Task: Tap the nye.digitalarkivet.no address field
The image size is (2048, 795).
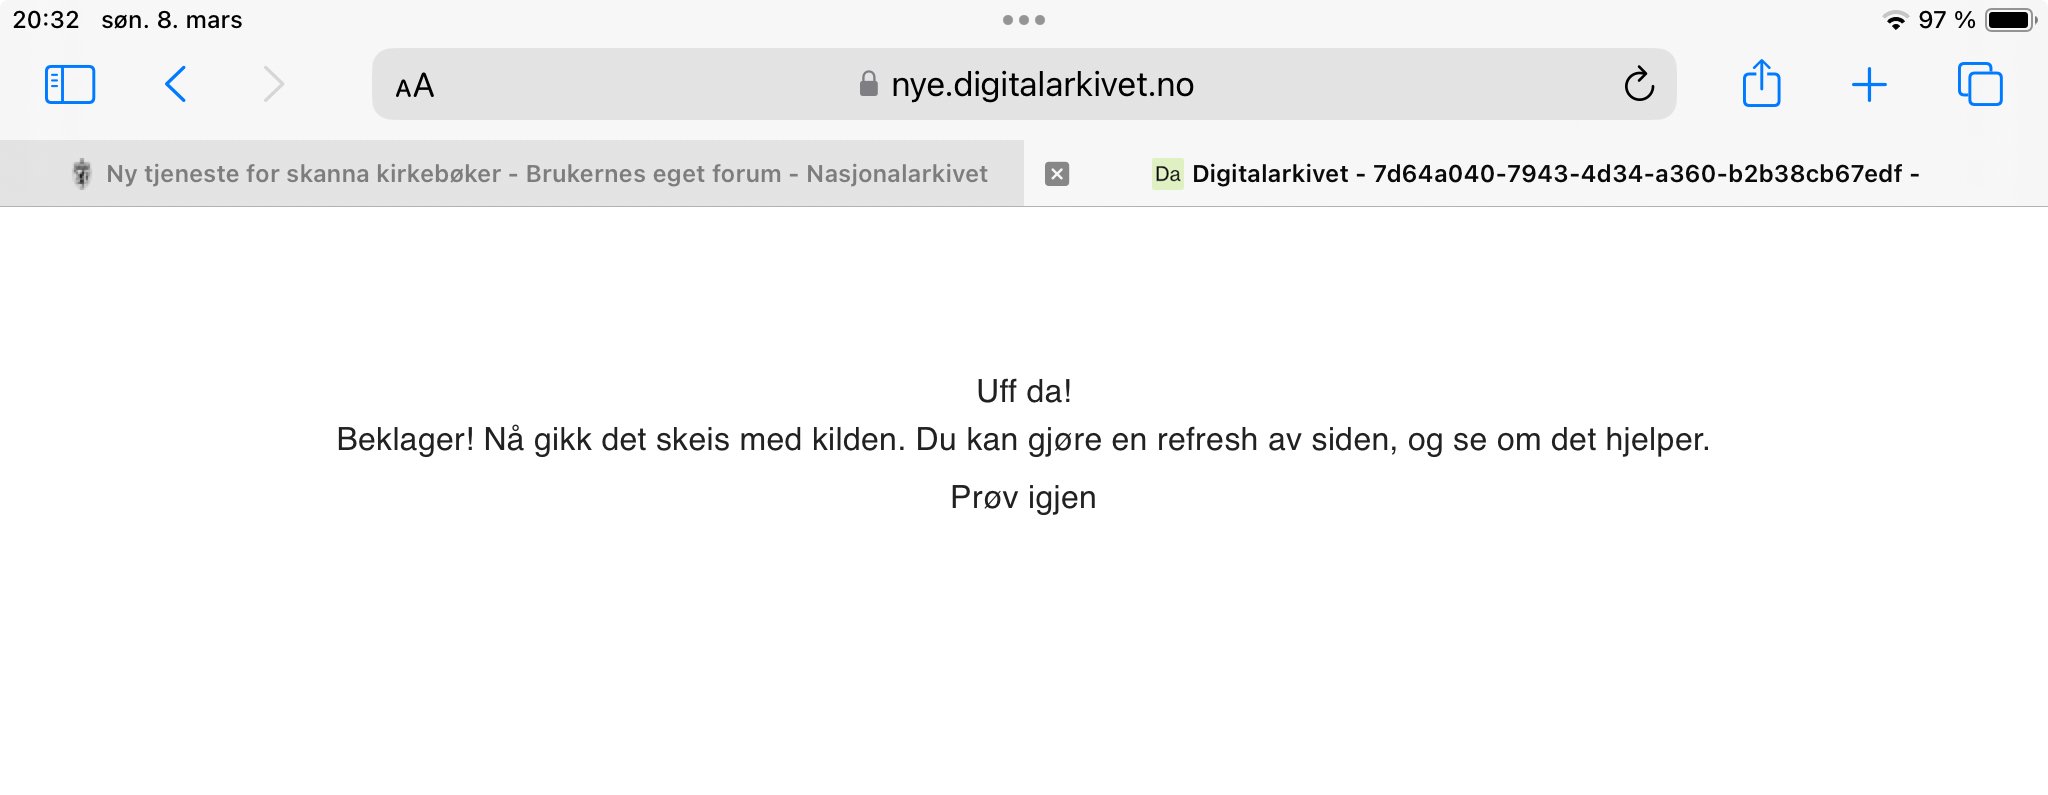Action: (1042, 85)
